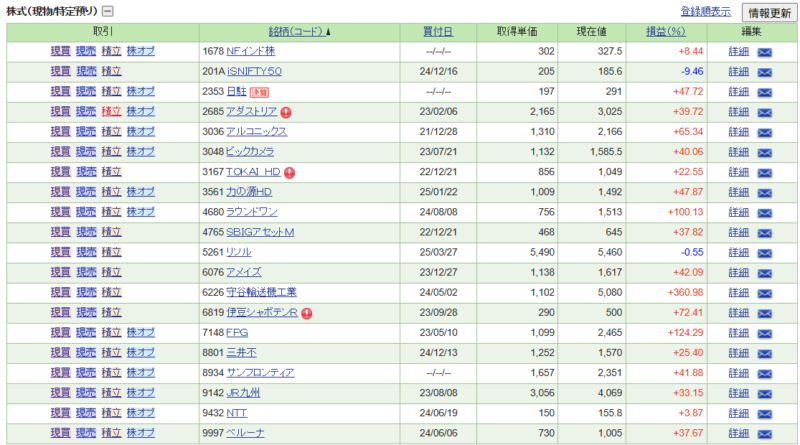Open 詳細 for 8934 サンフロンティア
The height and width of the screenshot is (445, 800).
point(738,373)
